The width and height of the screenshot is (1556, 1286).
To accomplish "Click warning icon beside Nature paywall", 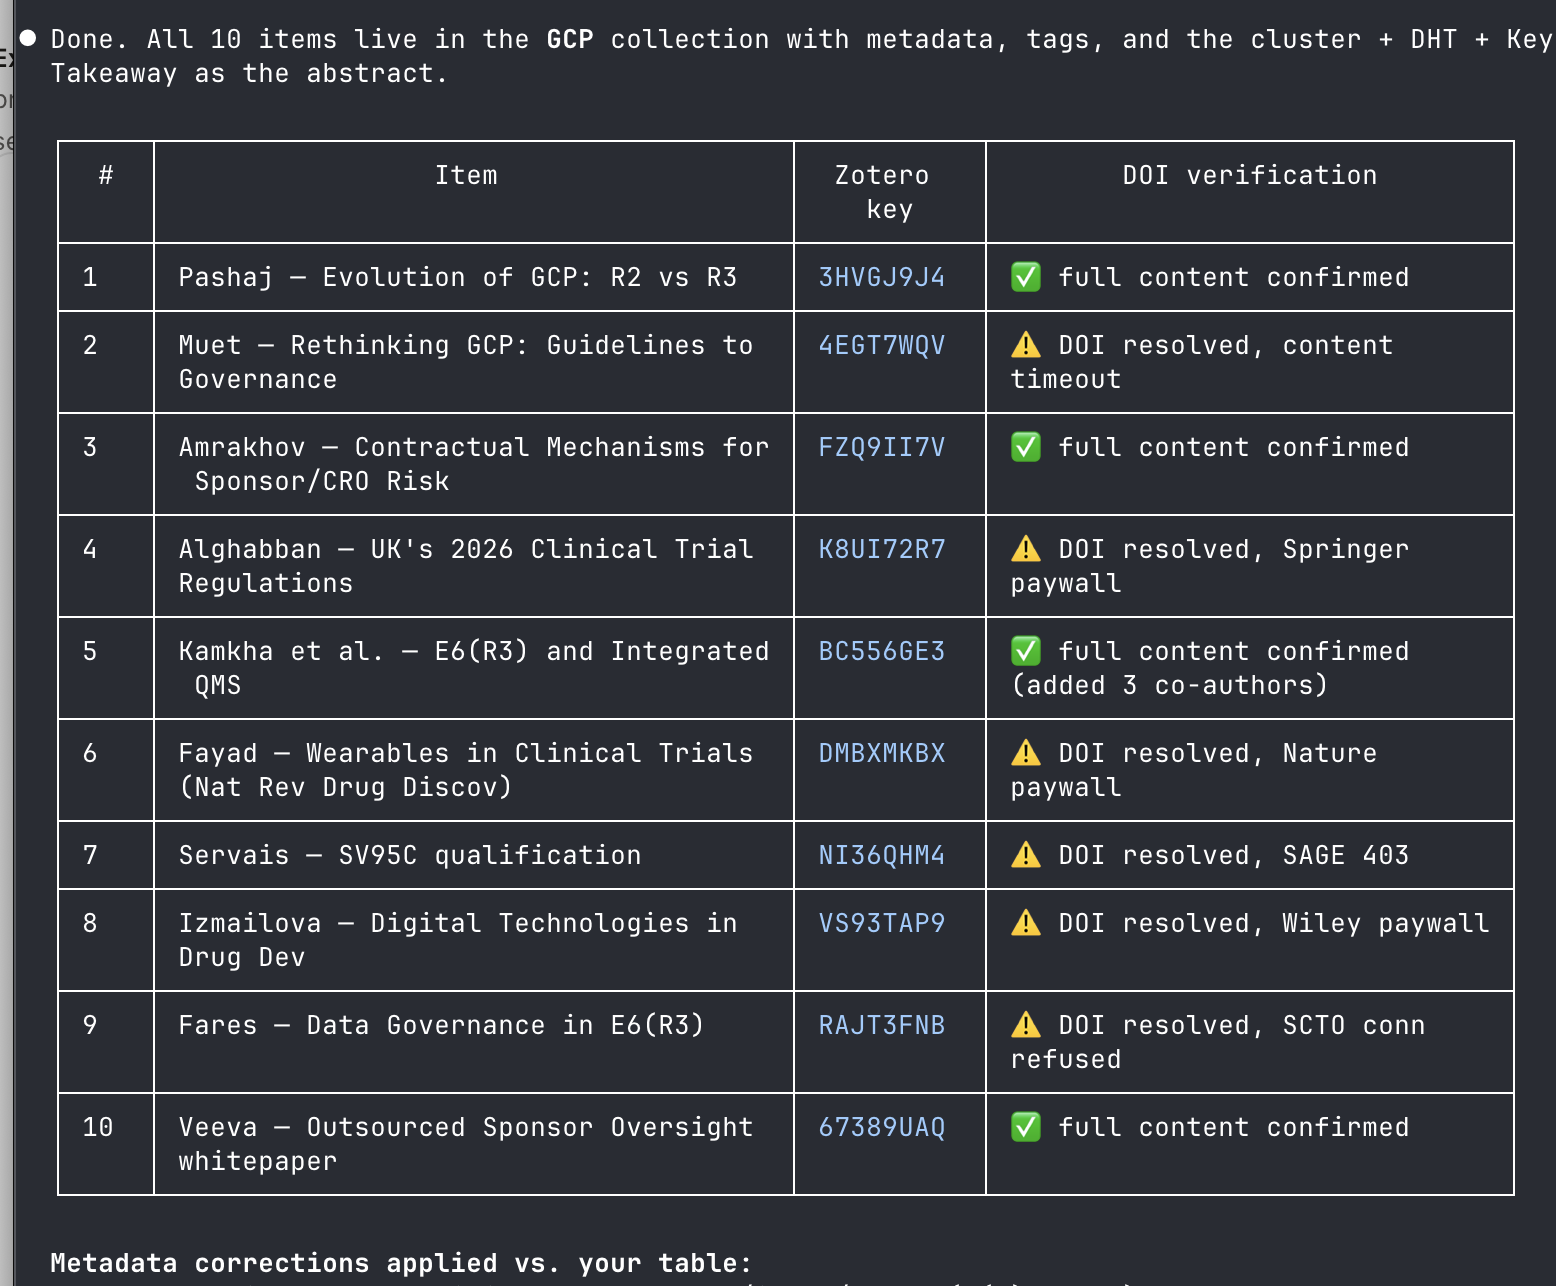I will [x=1026, y=753].
